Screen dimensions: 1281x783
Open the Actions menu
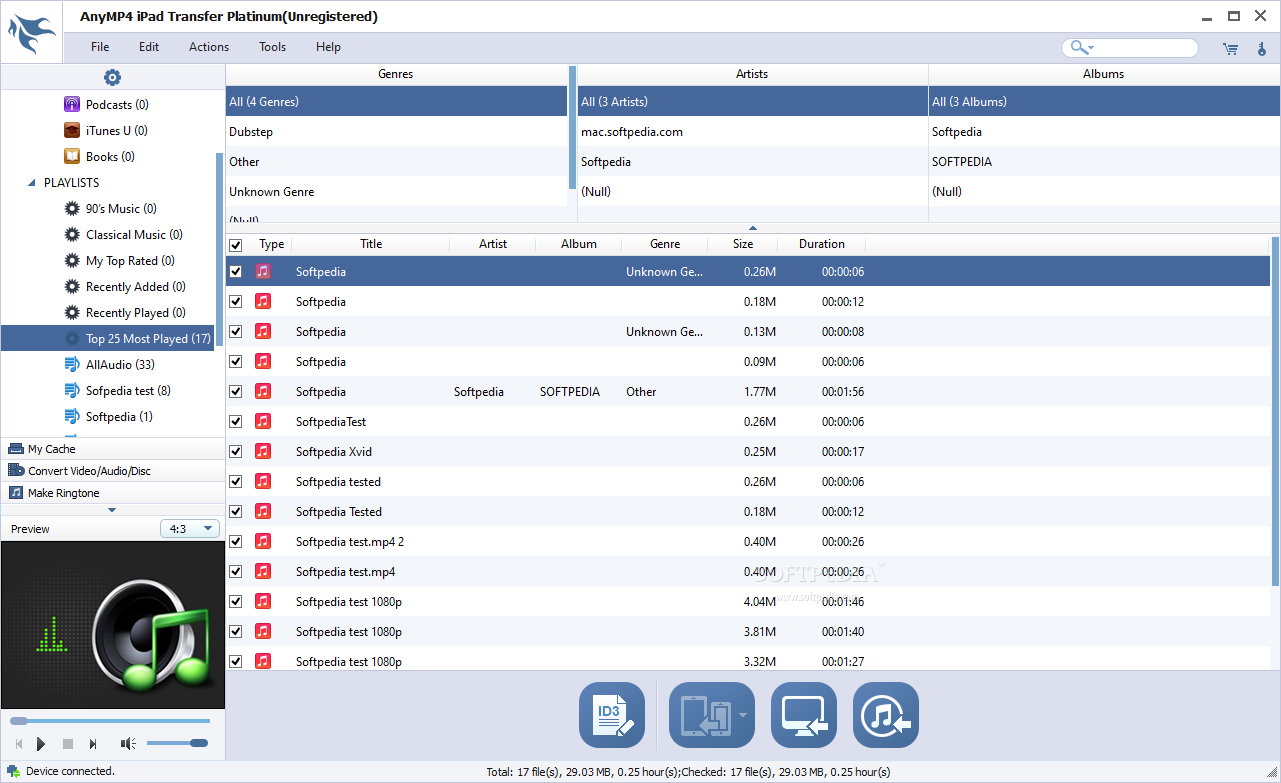[209, 47]
